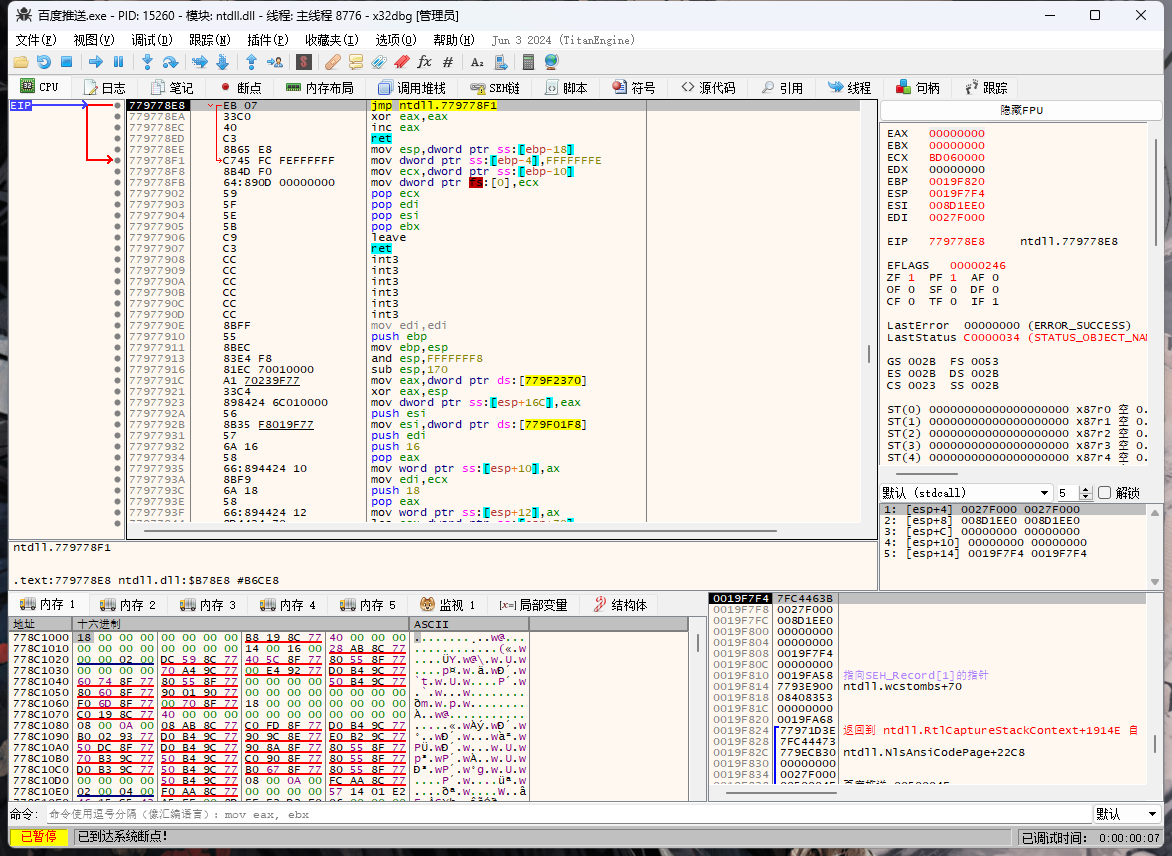Click the labels tag icon
1172x856 pixels.
point(379,62)
